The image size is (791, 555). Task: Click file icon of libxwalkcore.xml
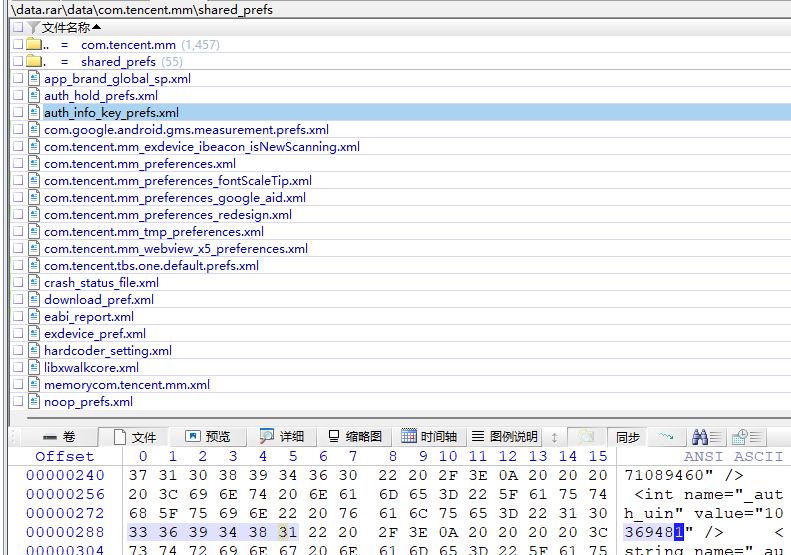pos(33,368)
